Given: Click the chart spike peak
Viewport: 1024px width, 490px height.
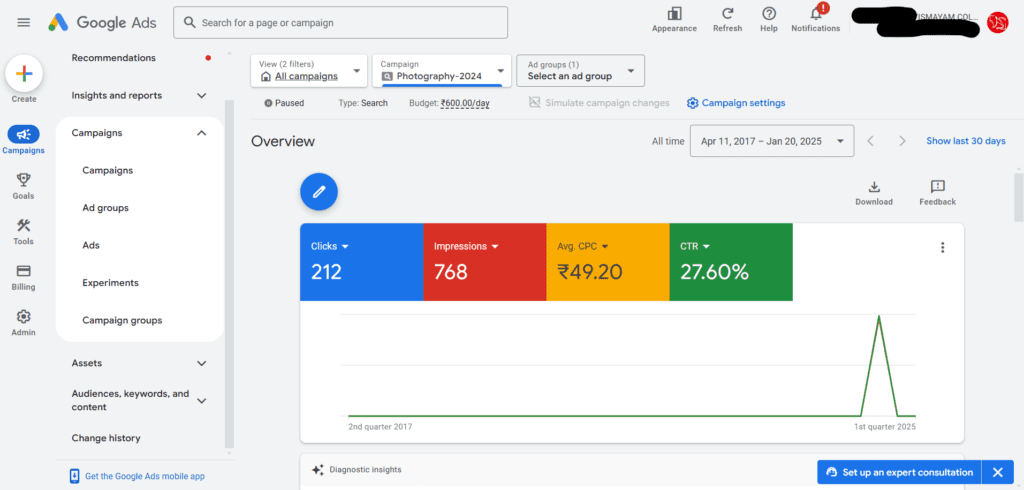Looking at the screenshot, I should (879, 316).
